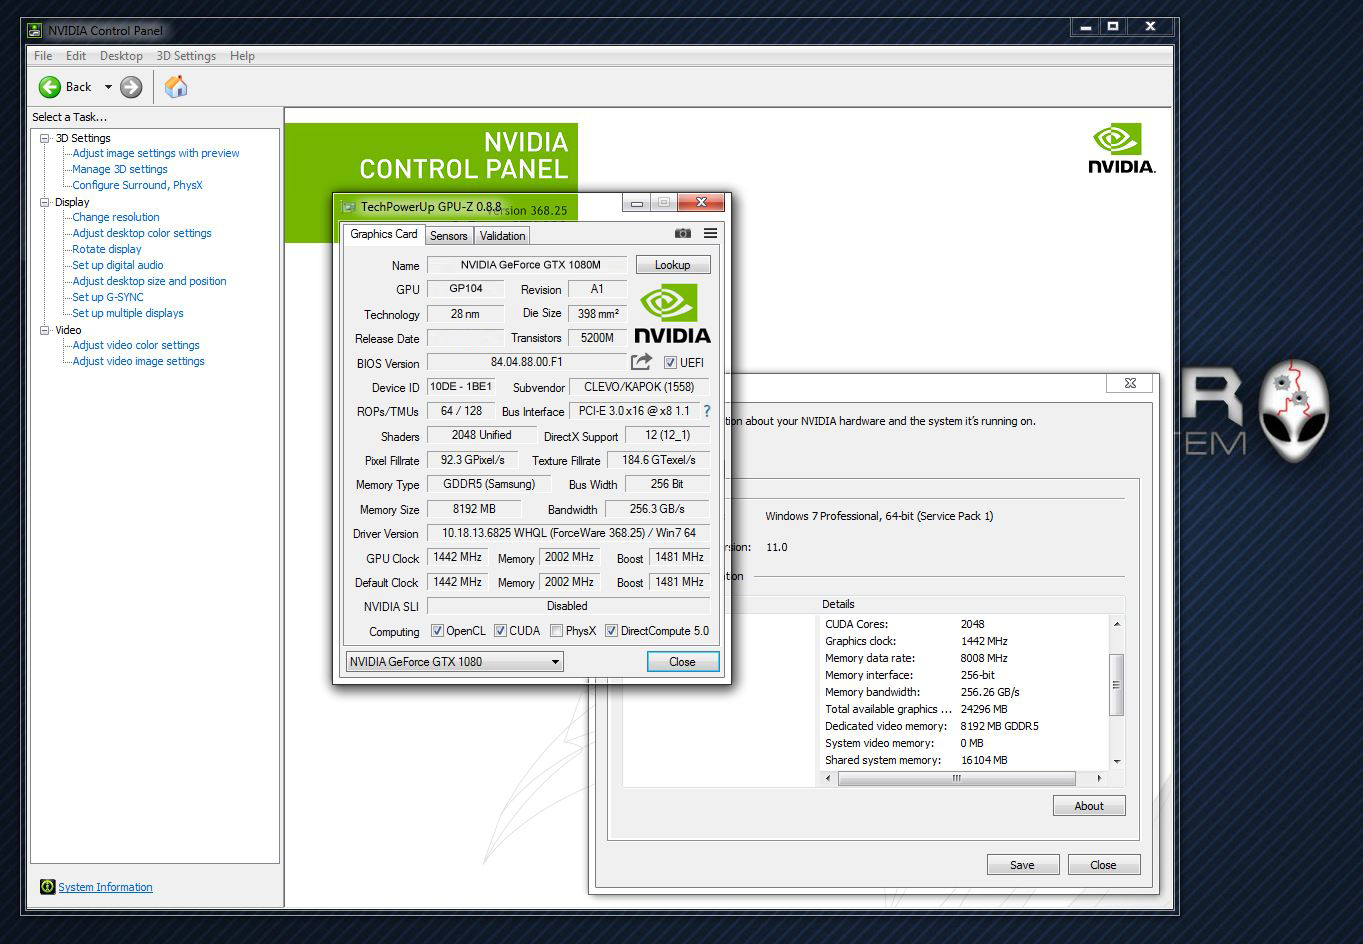Open the GPU-Z hamburger menu icon

pos(711,233)
